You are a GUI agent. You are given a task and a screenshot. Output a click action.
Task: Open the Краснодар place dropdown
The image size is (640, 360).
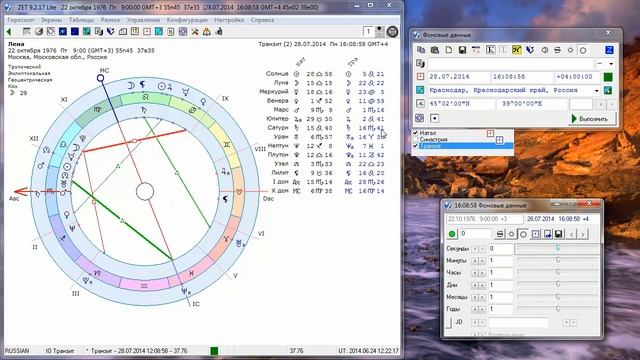coord(597,90)
